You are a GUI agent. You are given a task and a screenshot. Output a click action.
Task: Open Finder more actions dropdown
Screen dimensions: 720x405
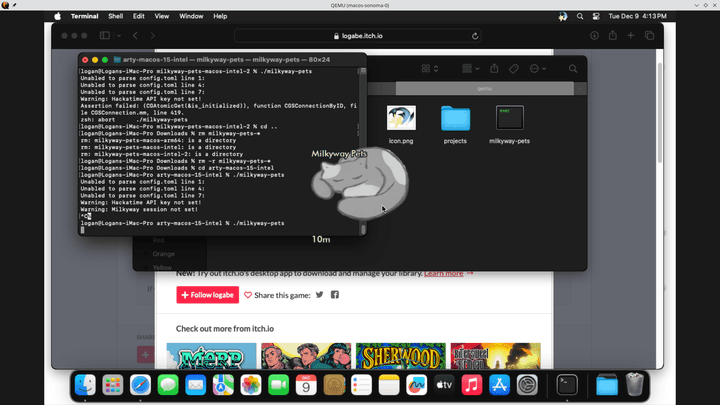[539, 69]
